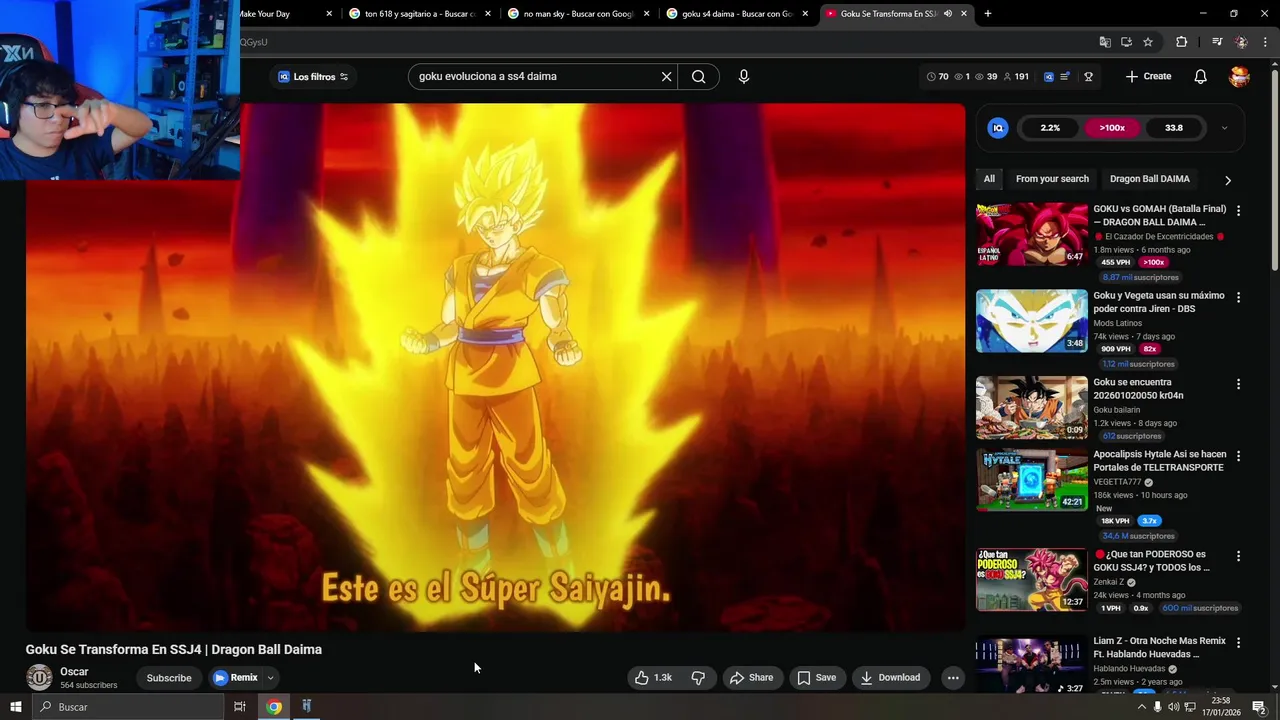1280x720 pixels.
Task: Open more actions ellipsis under video
Action: 953,677
